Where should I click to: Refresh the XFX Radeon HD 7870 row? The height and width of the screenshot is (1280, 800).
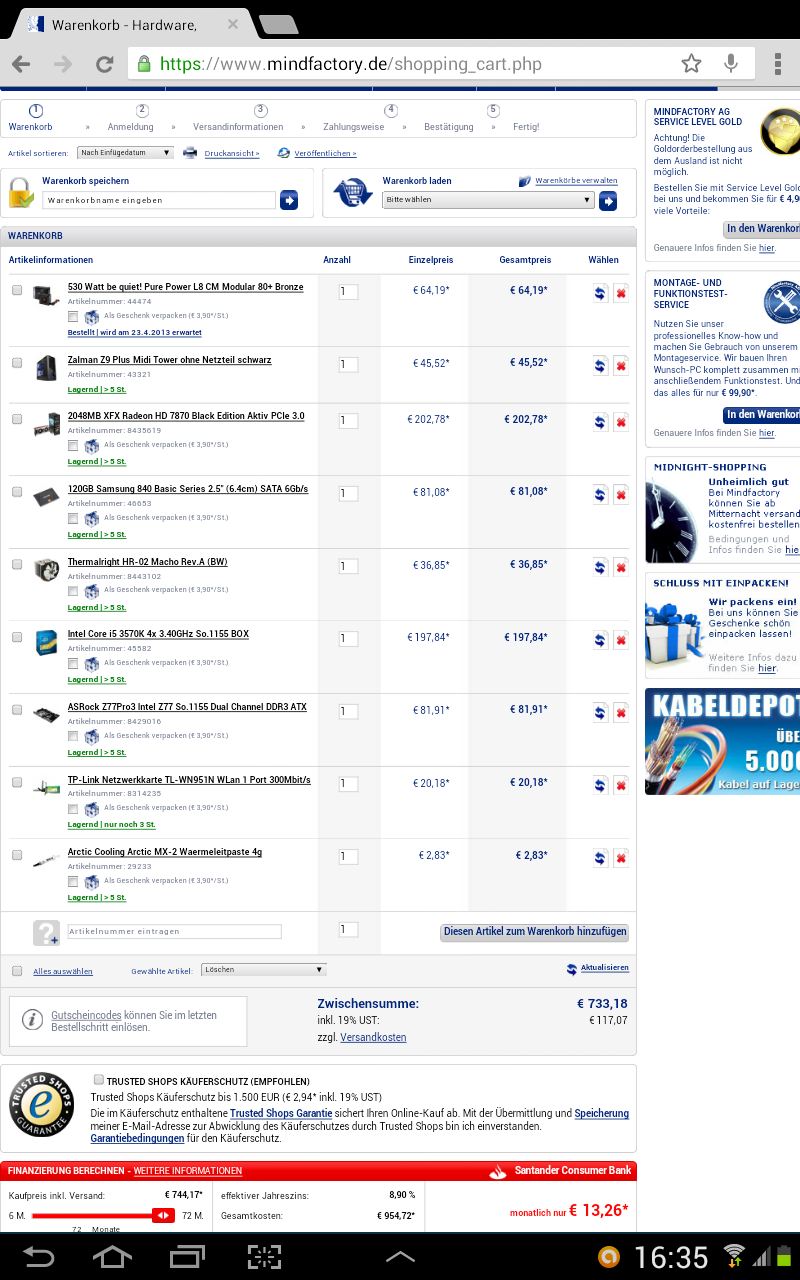coord(600,422)
